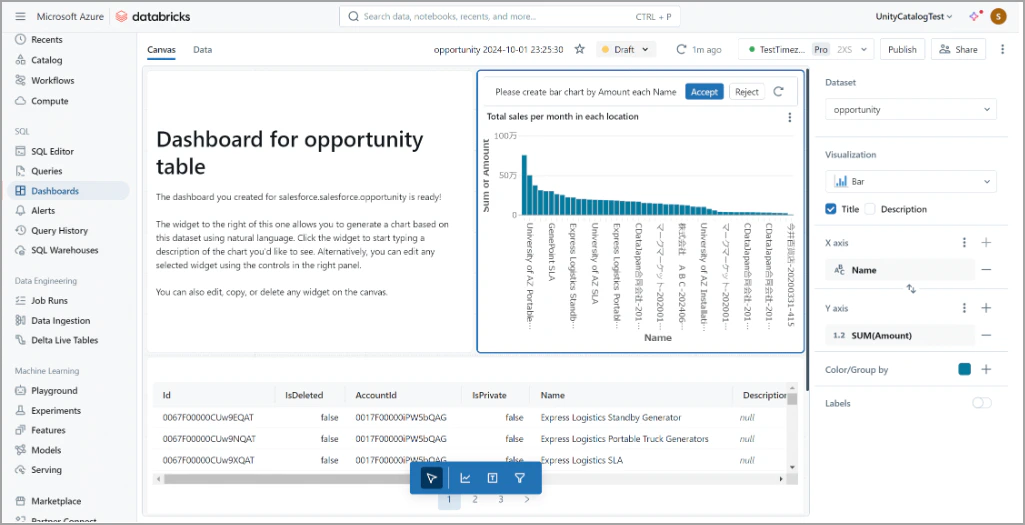Open the chart widget kebab menu

click(790, 117)
